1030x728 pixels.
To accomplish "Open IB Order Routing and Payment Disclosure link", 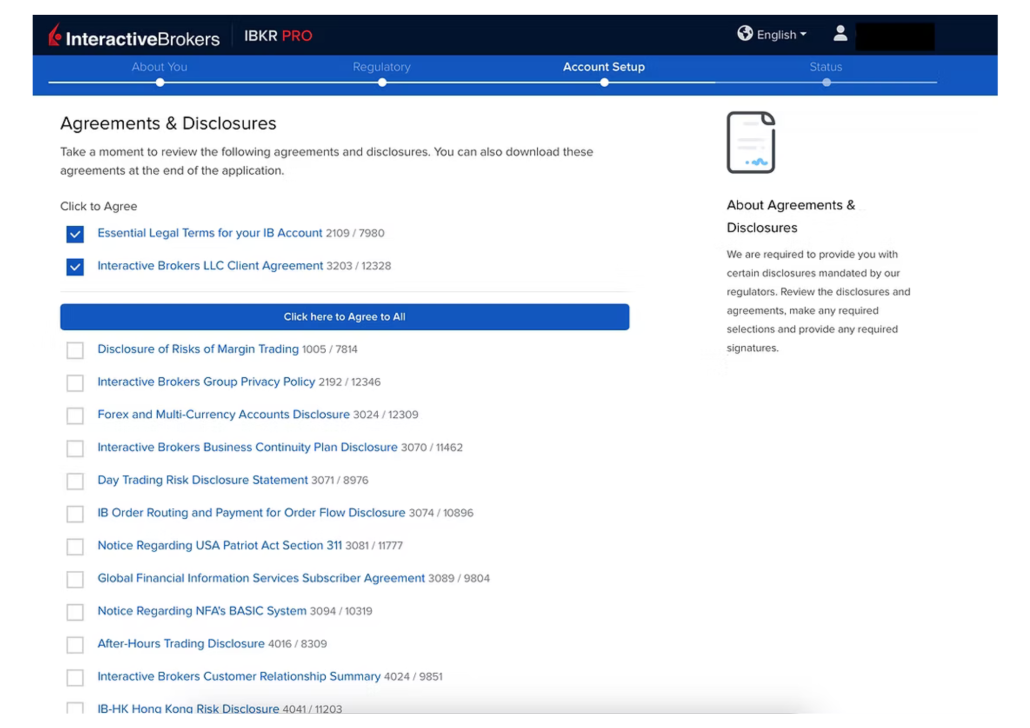I will pos(251,512).
